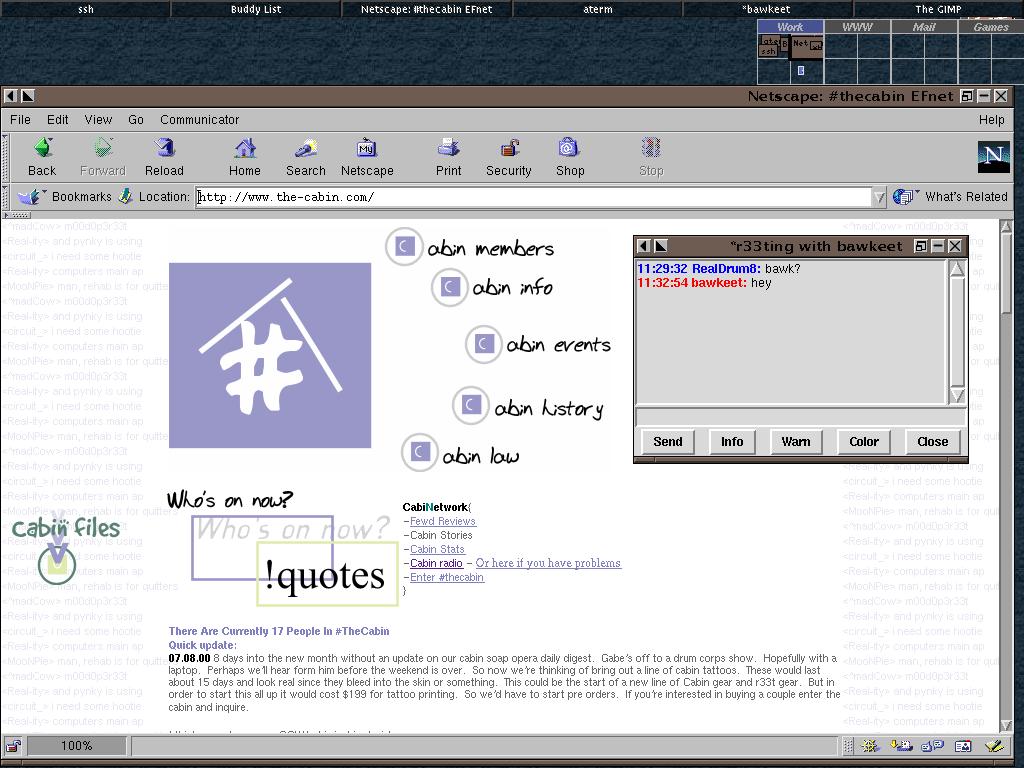Click the cabin law round icon
1024x768 pixels.
(419, 452)
